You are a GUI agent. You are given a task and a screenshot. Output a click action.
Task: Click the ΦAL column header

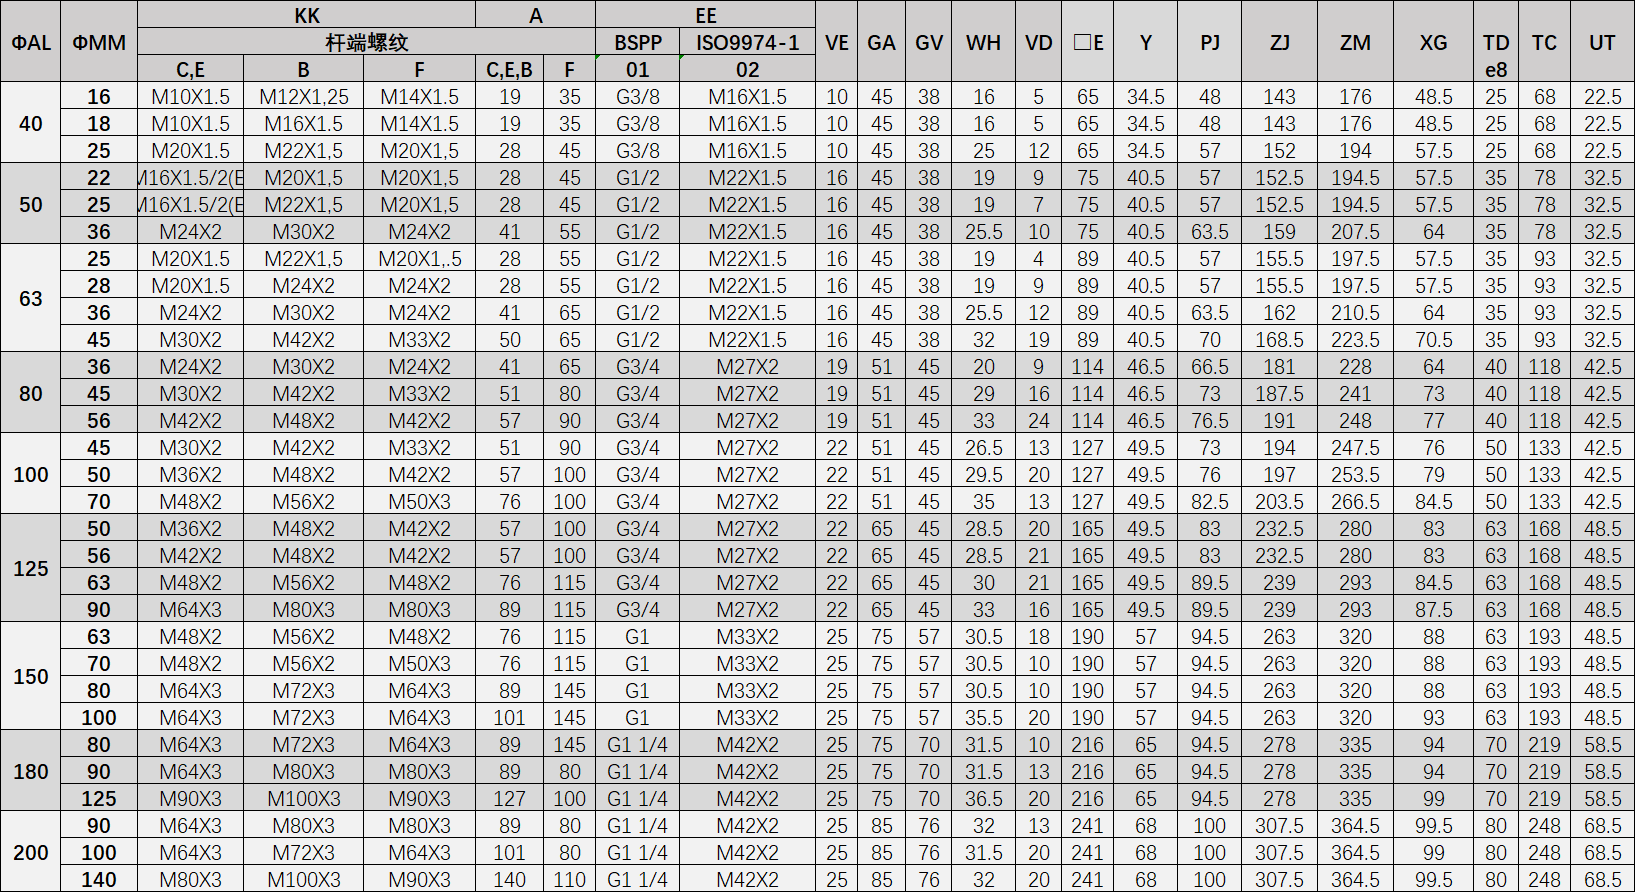click(31, 43)
